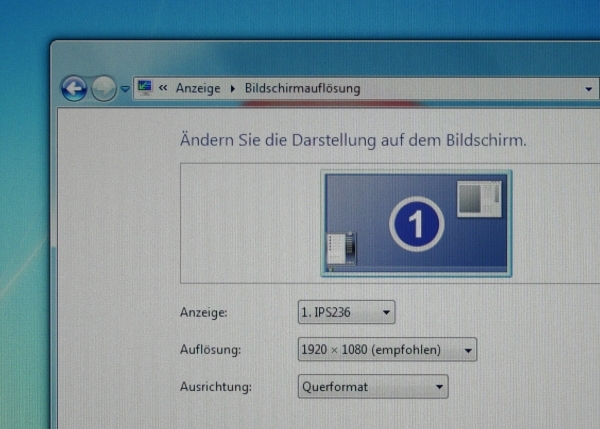Image resolution: width=600 pixels, height=429 pixels.
Task: Click the display icon in address bar
Action: pos(145,88)
